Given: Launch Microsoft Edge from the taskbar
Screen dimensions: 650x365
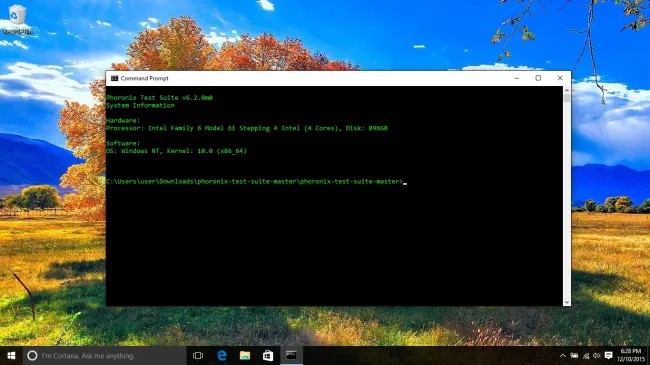Looking at the screenshot, I should coord(222,355).
